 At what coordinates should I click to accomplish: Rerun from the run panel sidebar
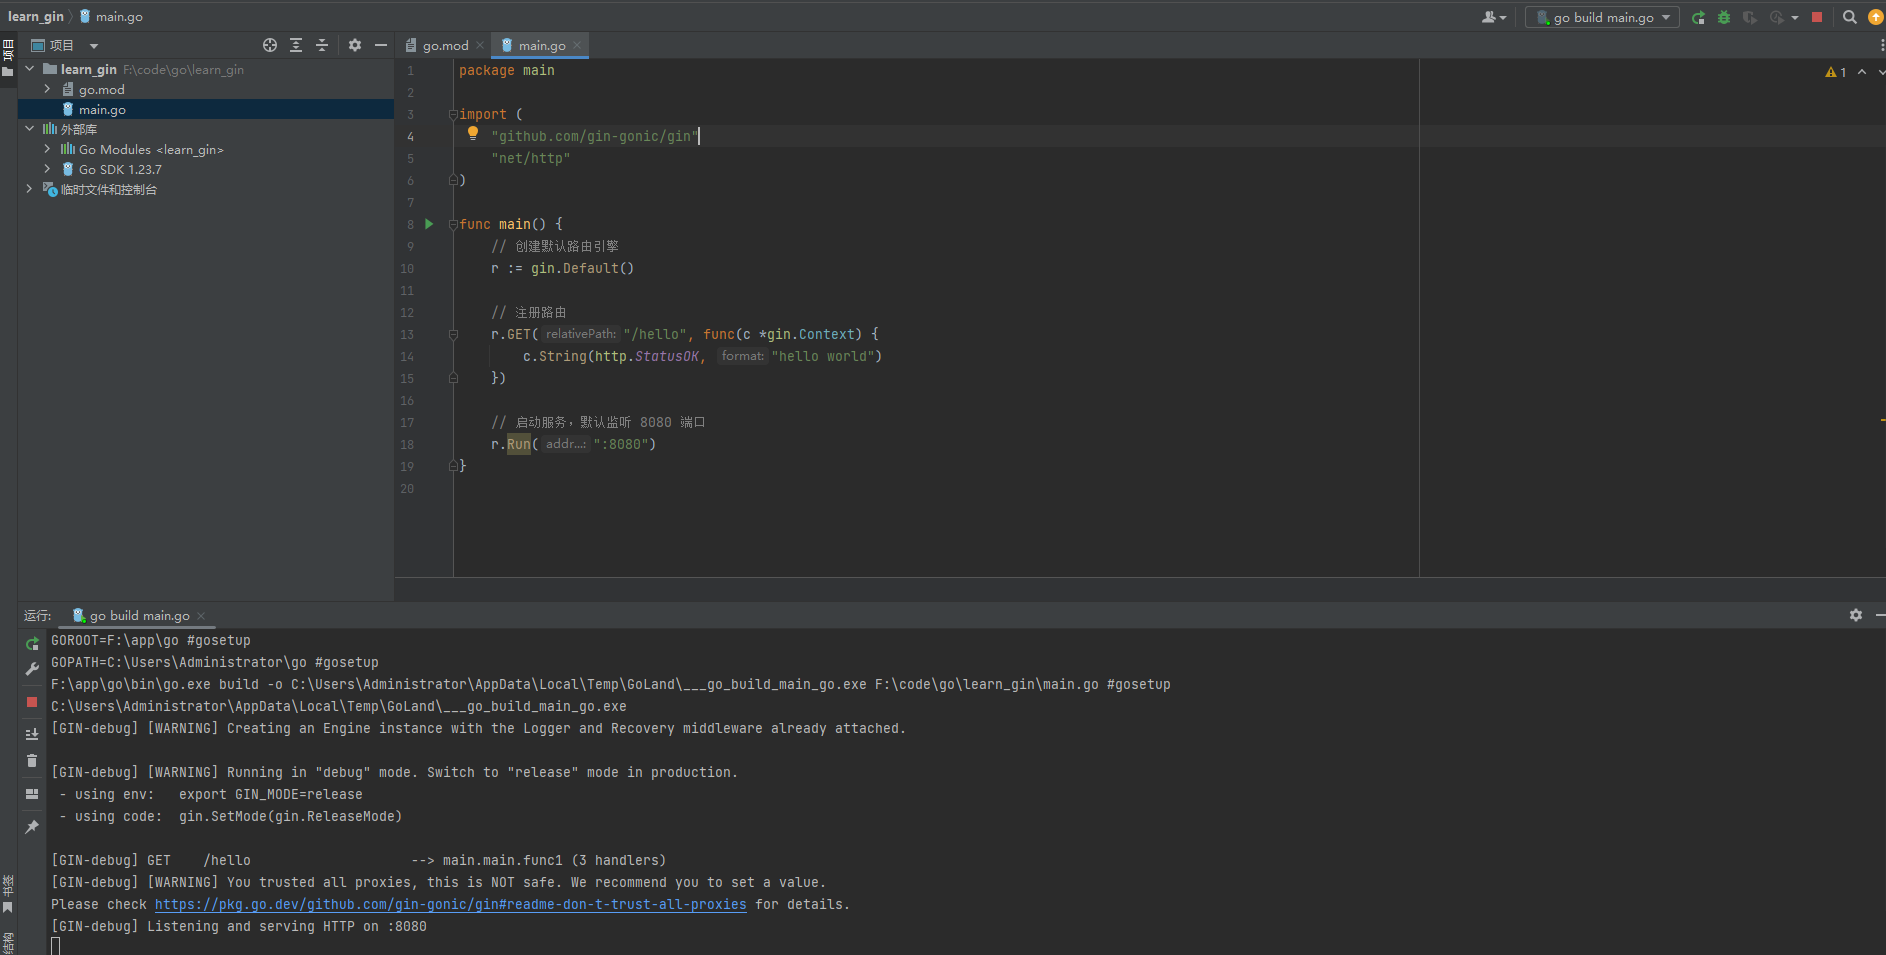[32, 643]
